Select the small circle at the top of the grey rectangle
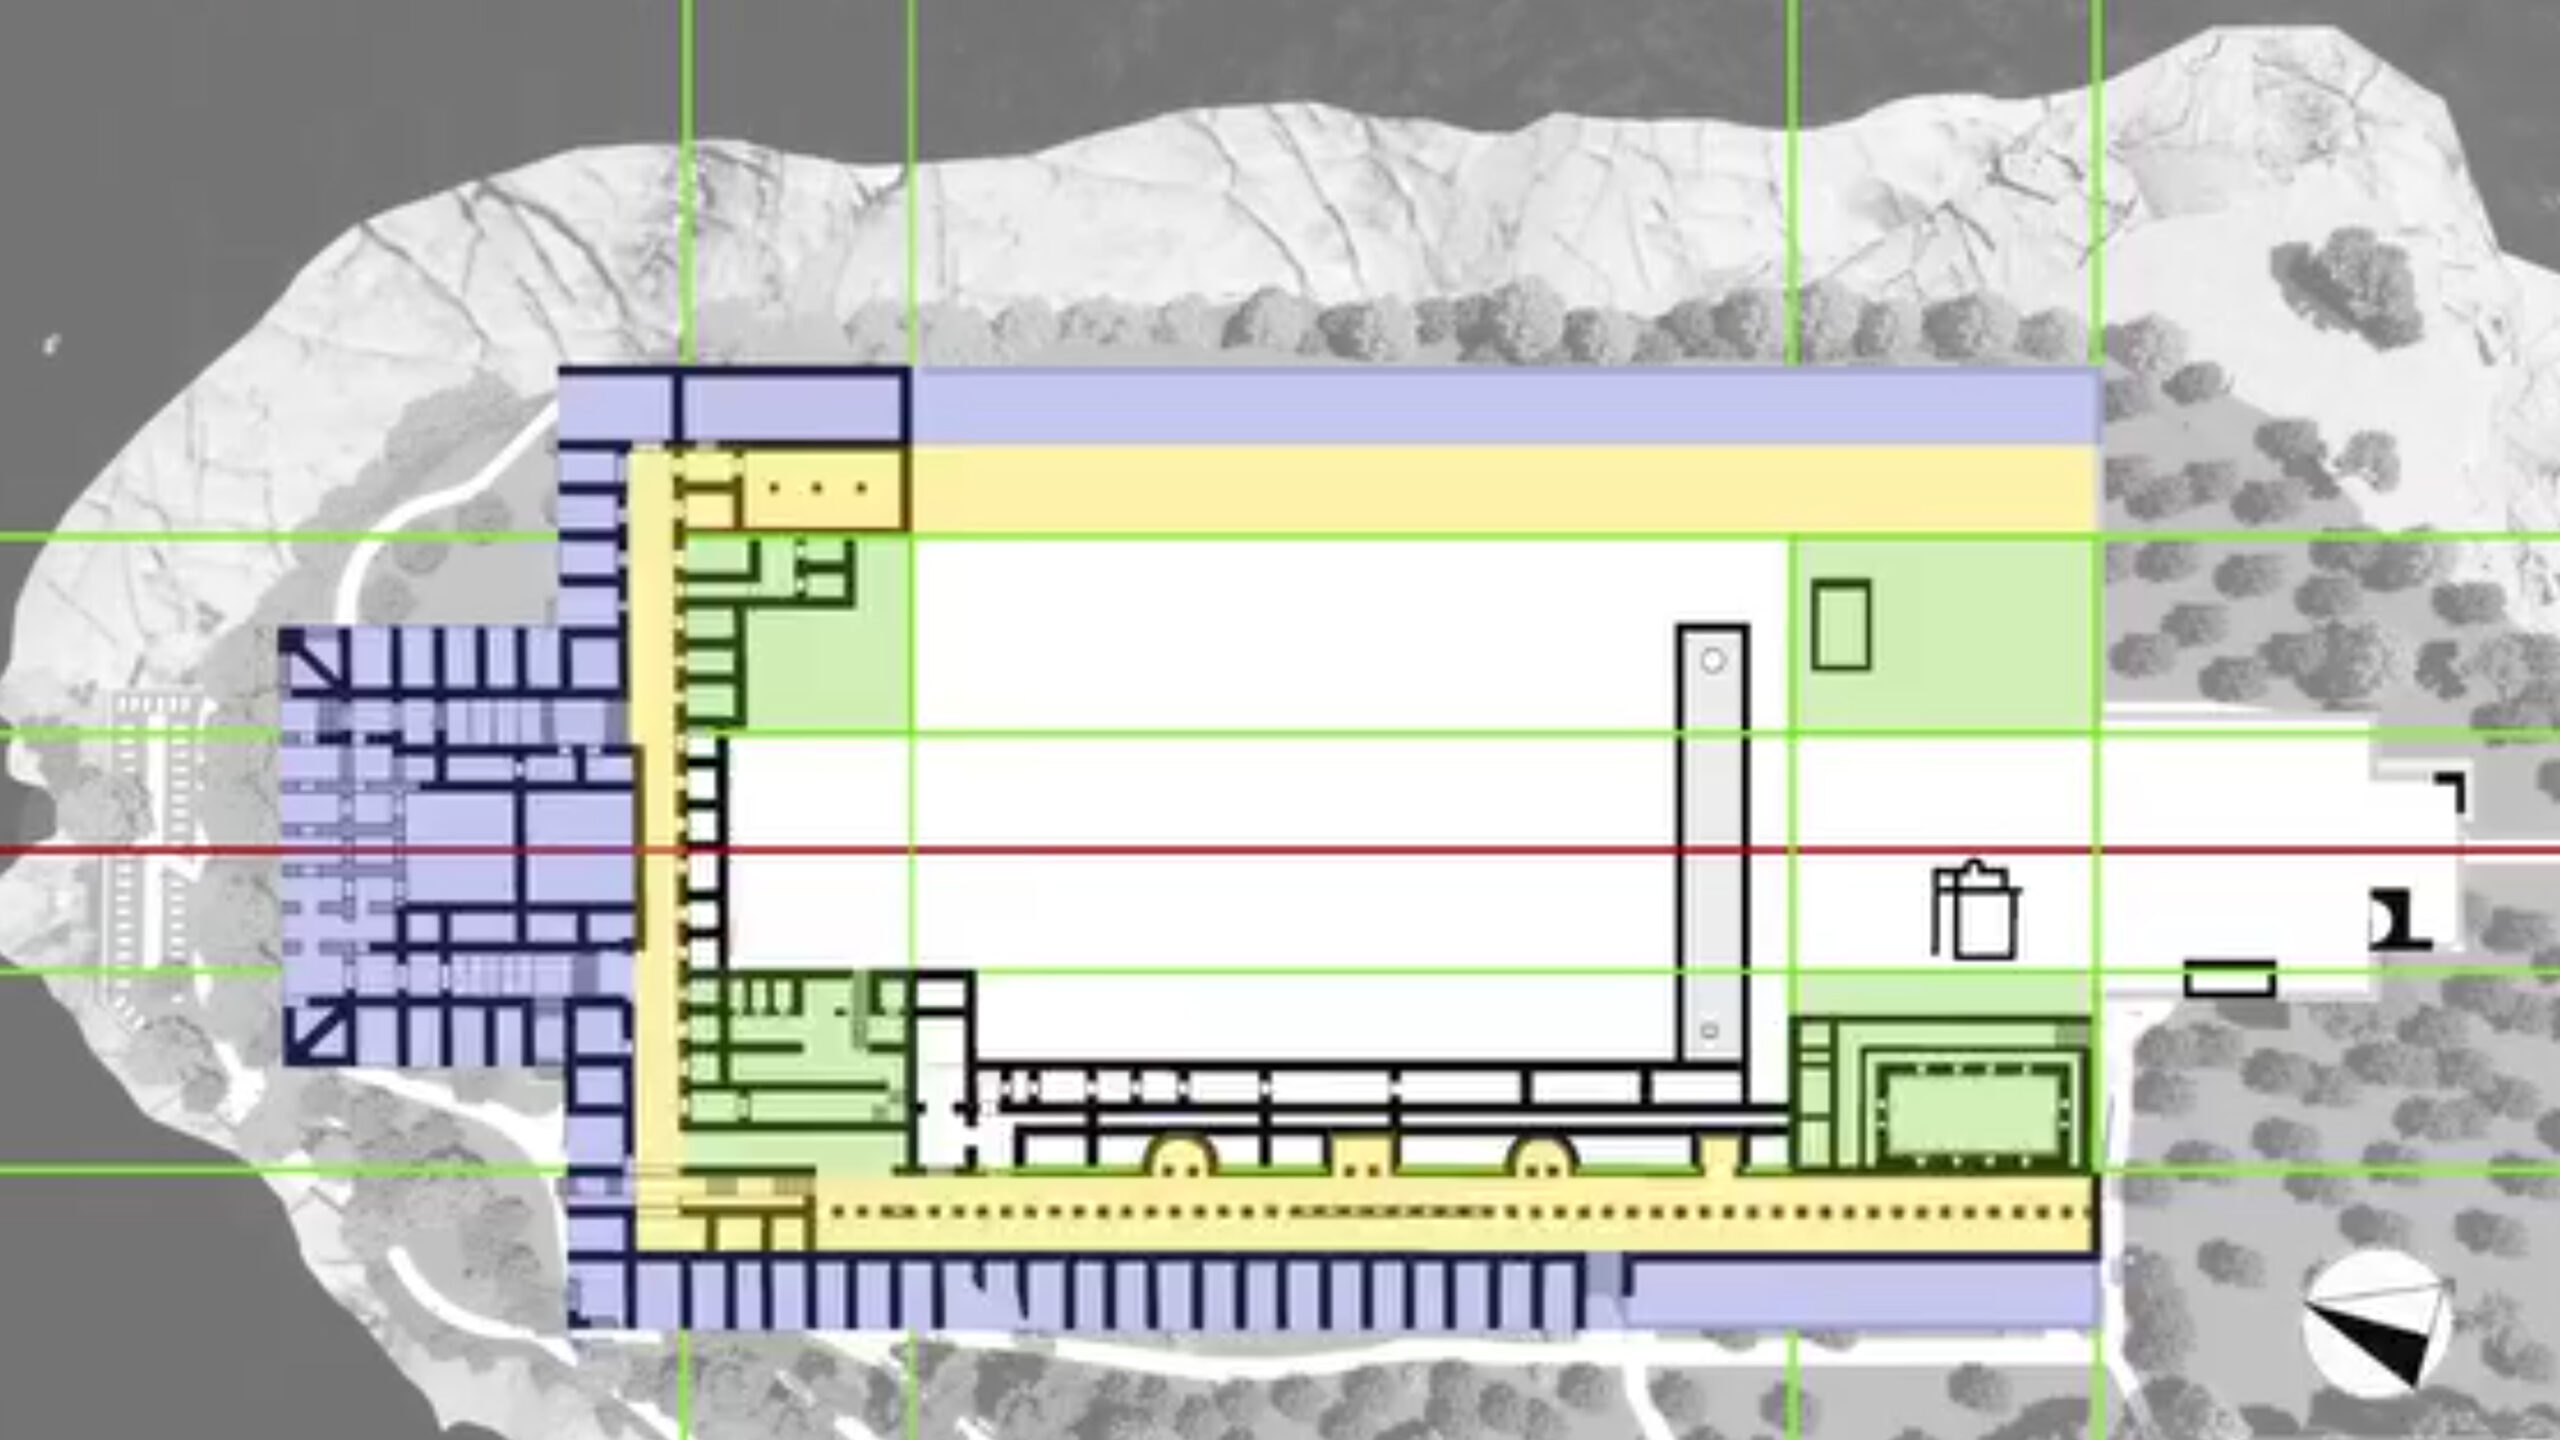The height and width of the screenshot is (1440, 2560). 1713,660
